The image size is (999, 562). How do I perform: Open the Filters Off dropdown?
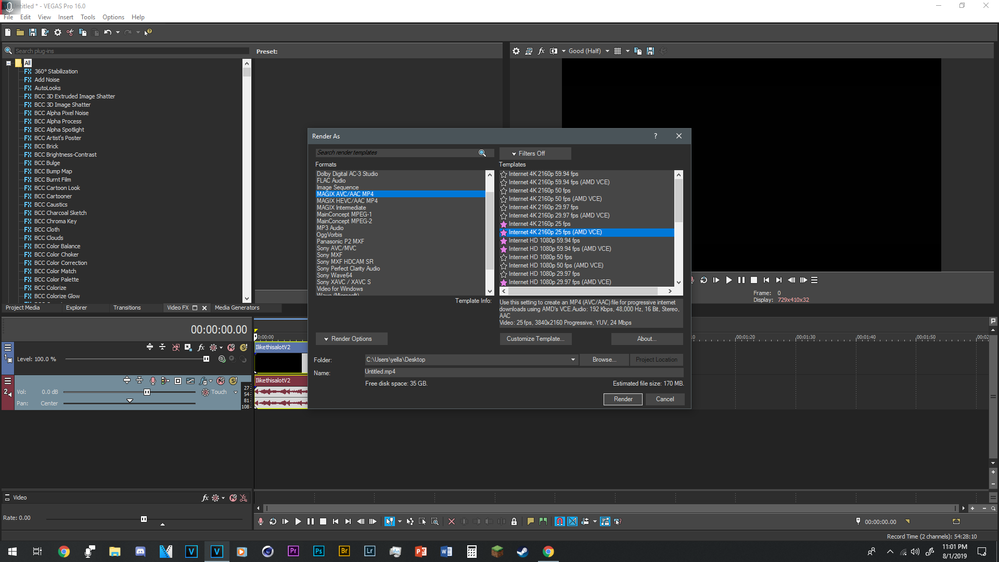tap(535, 154)
